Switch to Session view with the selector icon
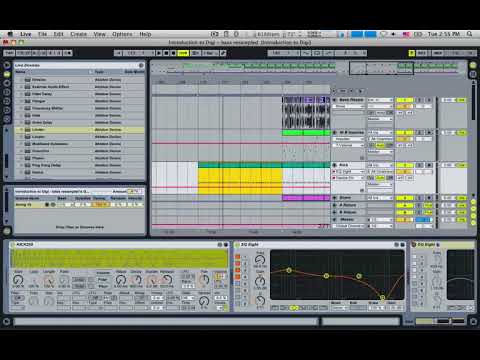The height and width of the screenshot is (360, 480). pos(473,74)
